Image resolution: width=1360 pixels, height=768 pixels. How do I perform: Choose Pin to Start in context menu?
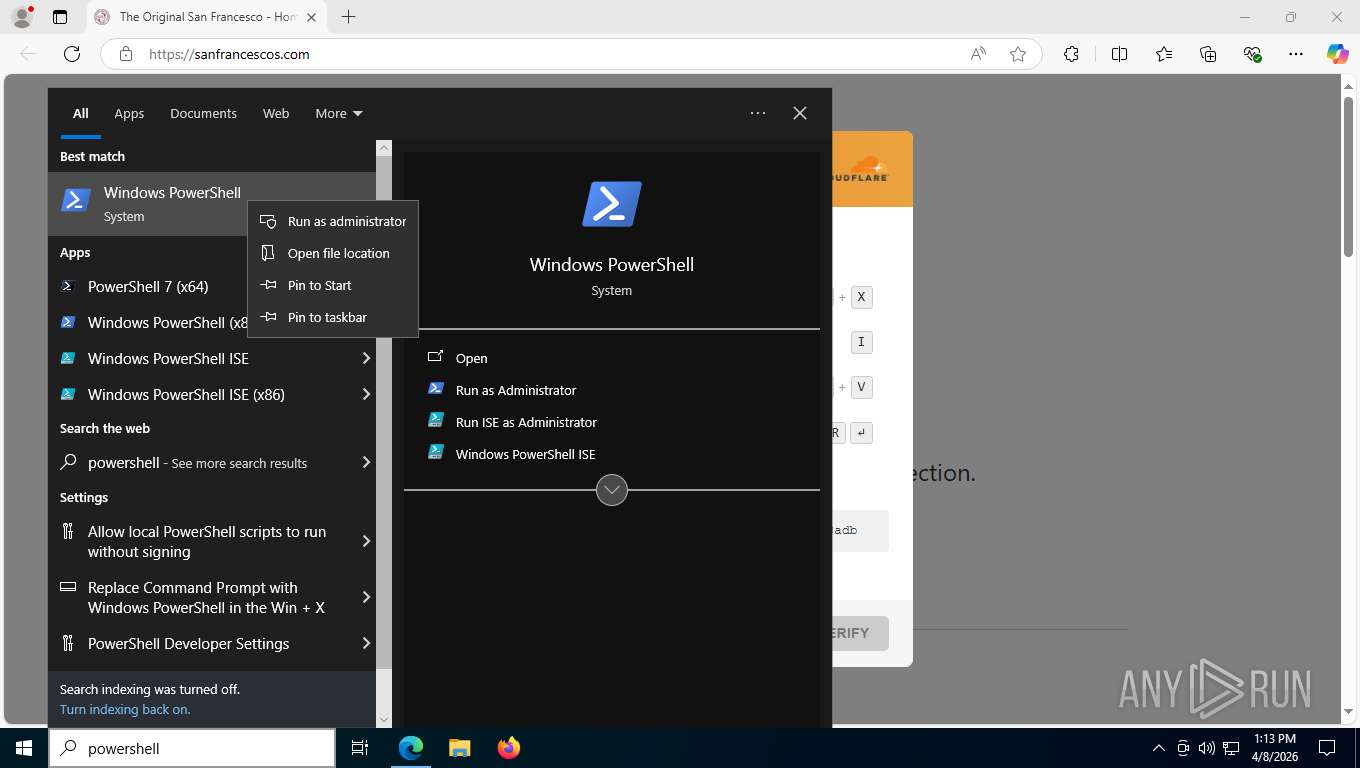point(333,285)
